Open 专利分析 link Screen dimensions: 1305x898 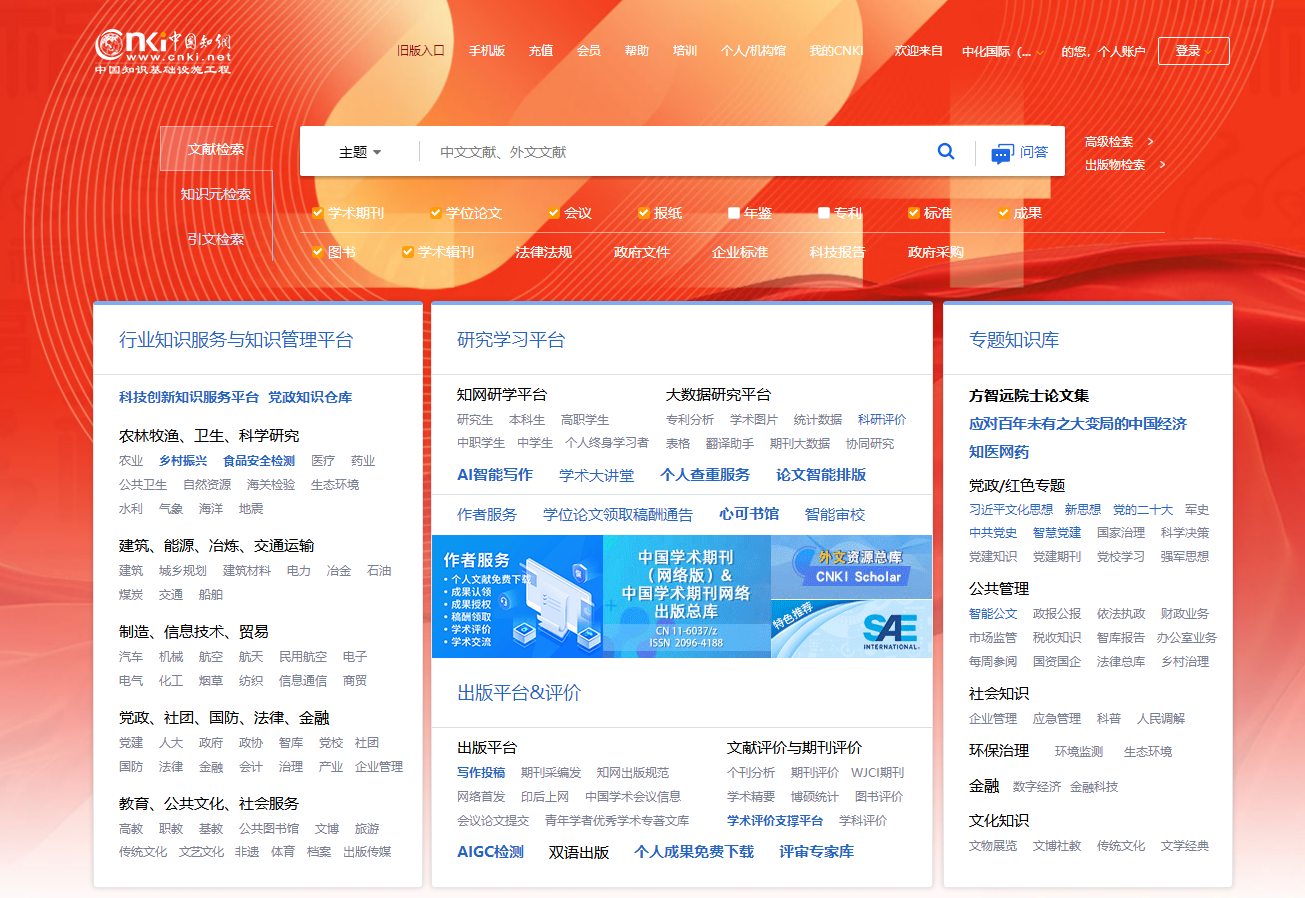(690, 420)
